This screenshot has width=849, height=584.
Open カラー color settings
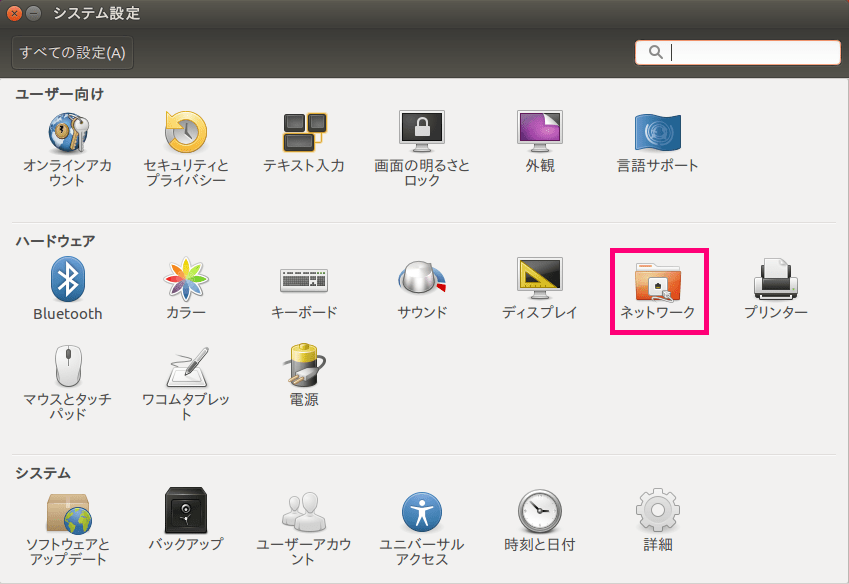pyautogui.click(x=186, y=288)
